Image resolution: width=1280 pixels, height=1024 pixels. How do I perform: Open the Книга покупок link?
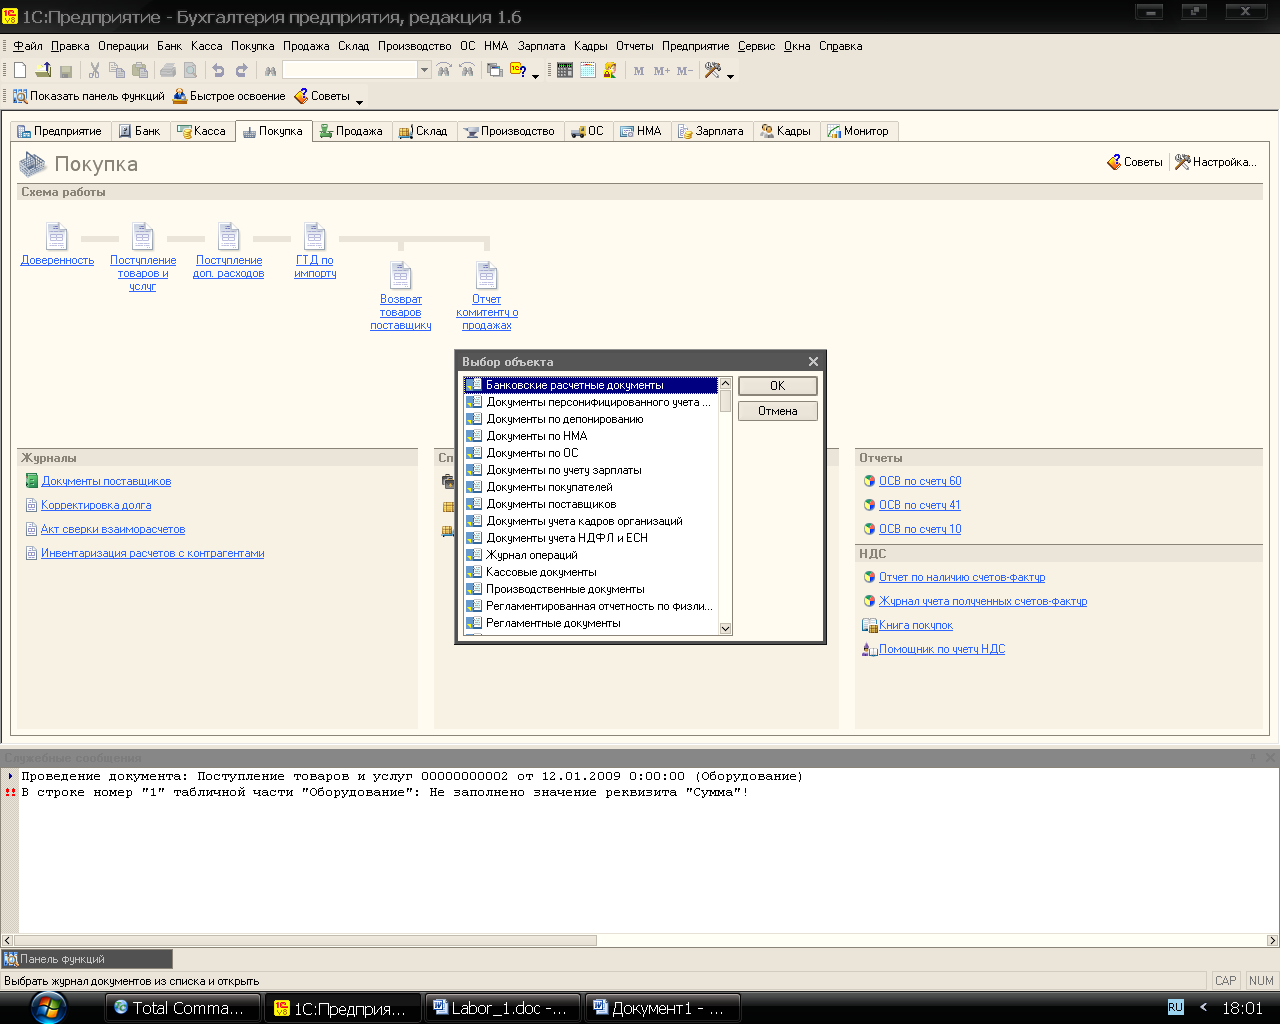tap(916, 625)
